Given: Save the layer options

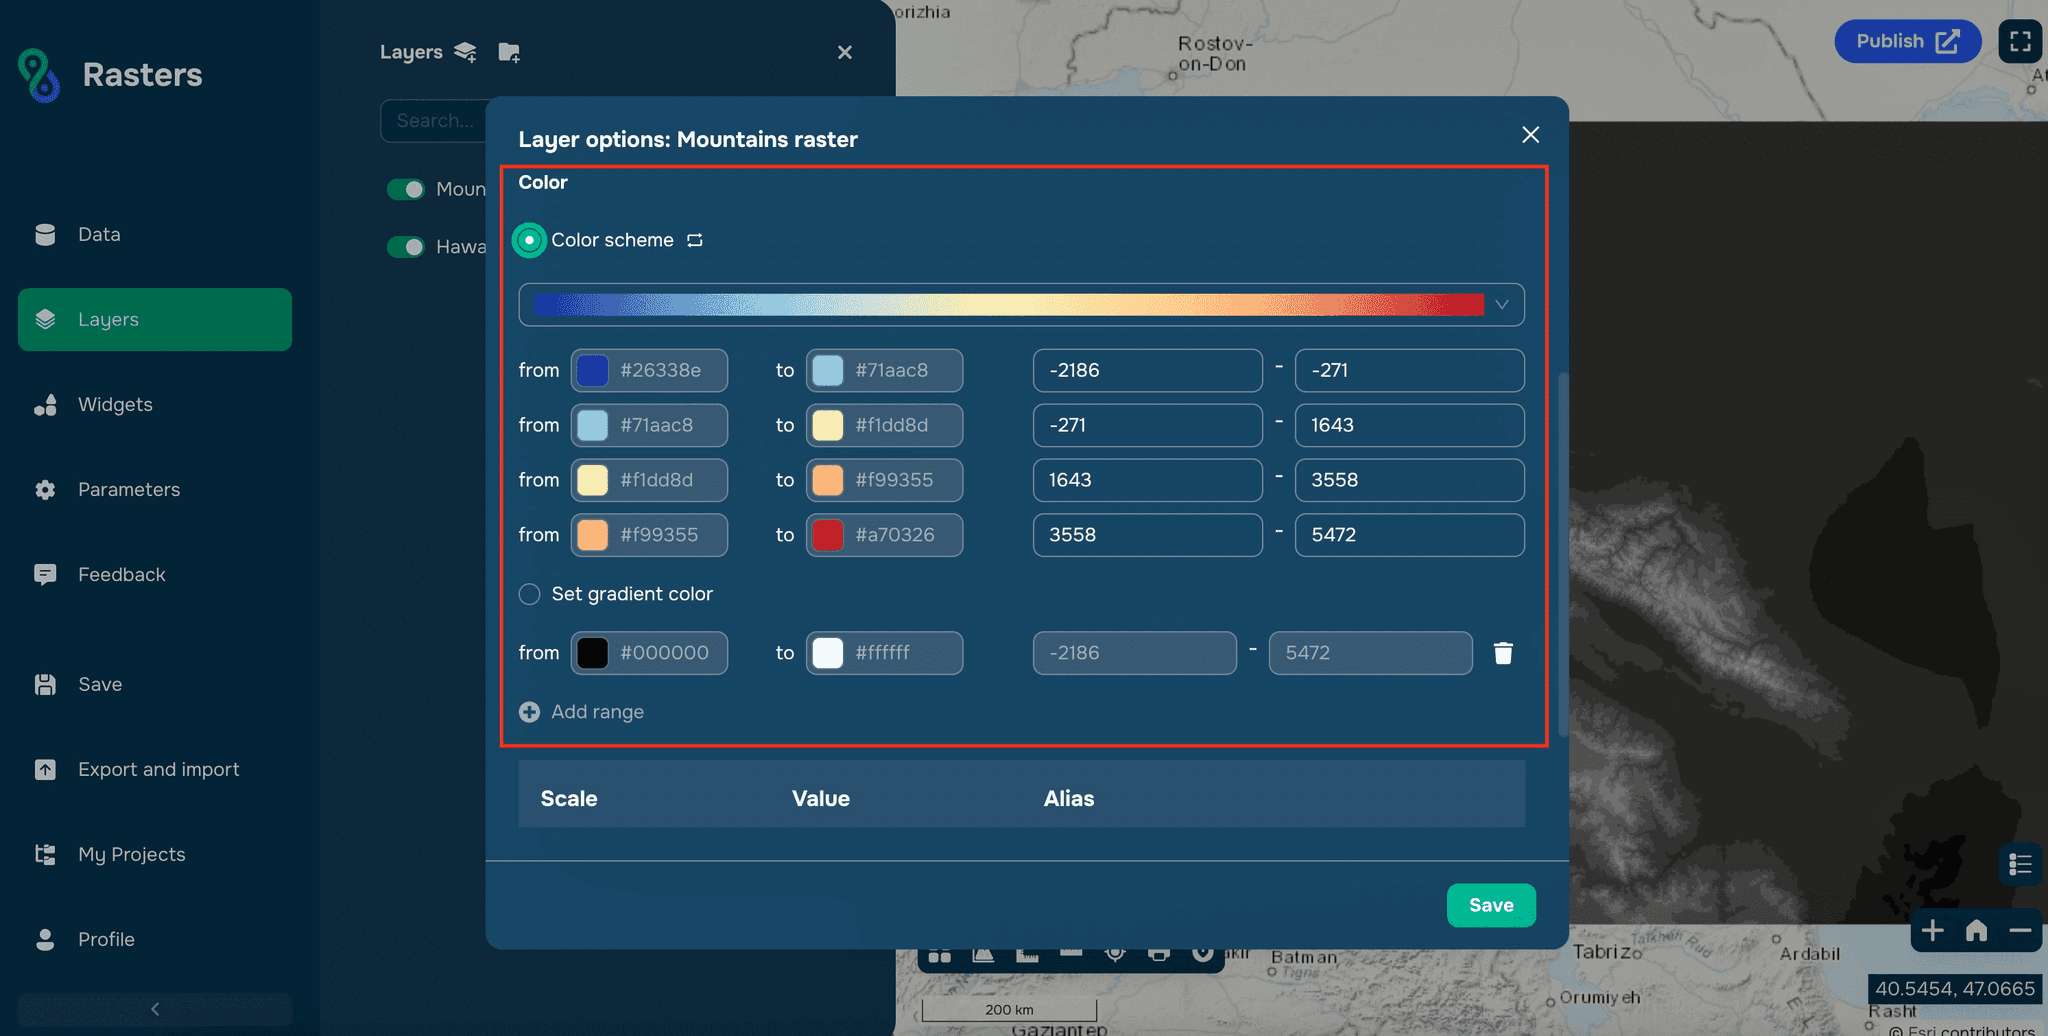Looking at the screenshot, I should 1491,905.
